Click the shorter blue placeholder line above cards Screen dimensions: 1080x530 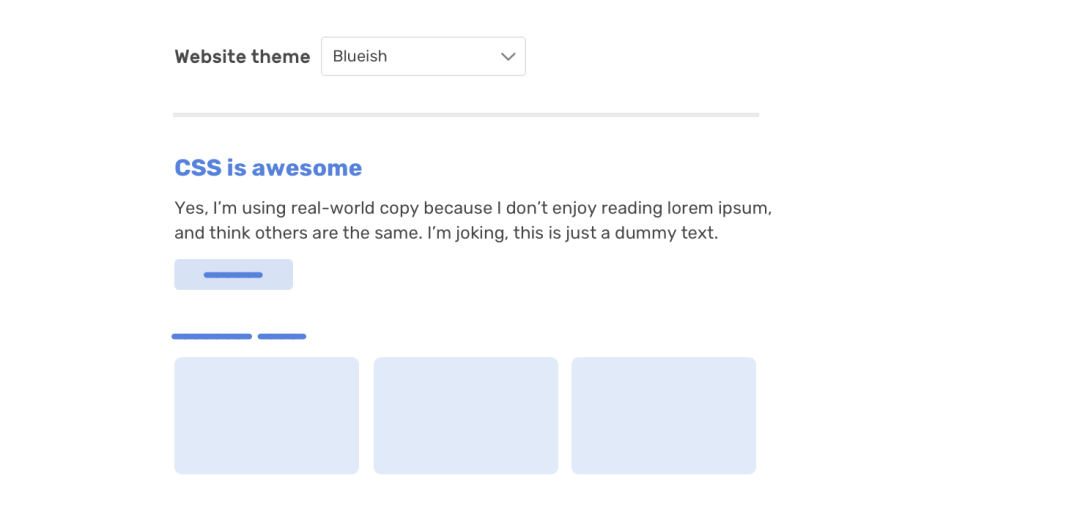282,336
